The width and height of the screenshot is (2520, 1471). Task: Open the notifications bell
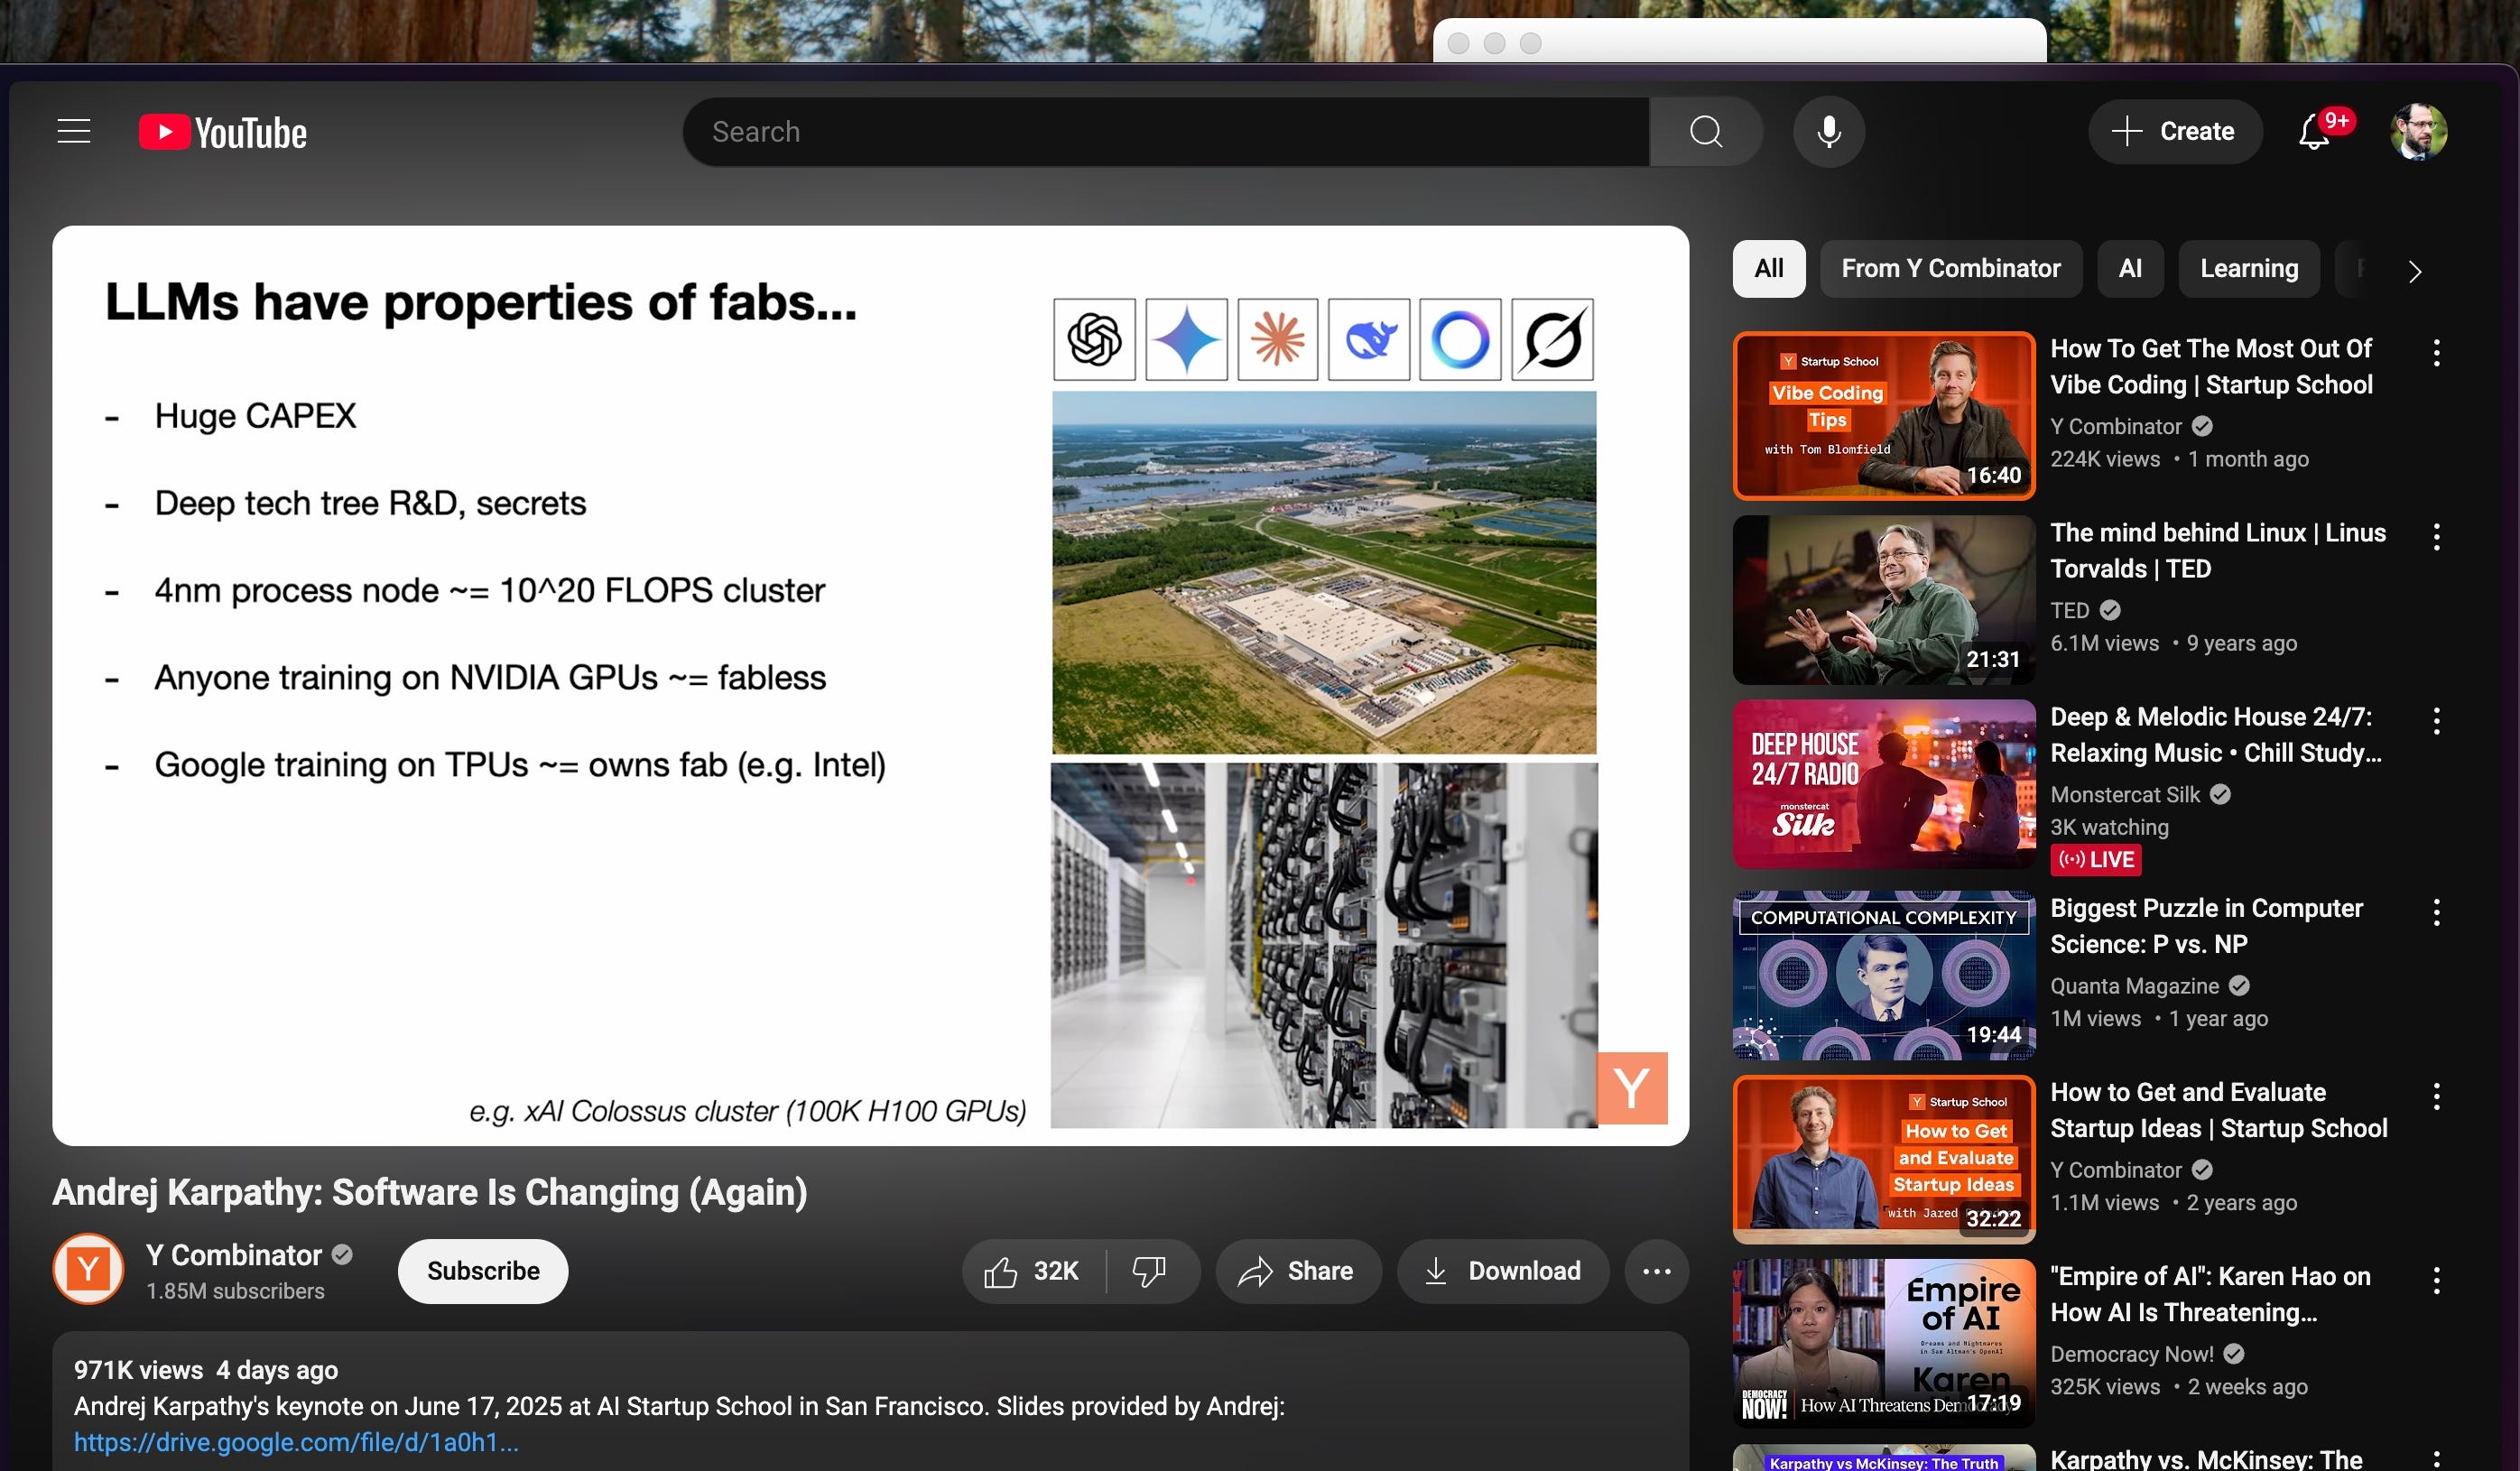[2314, 131]
